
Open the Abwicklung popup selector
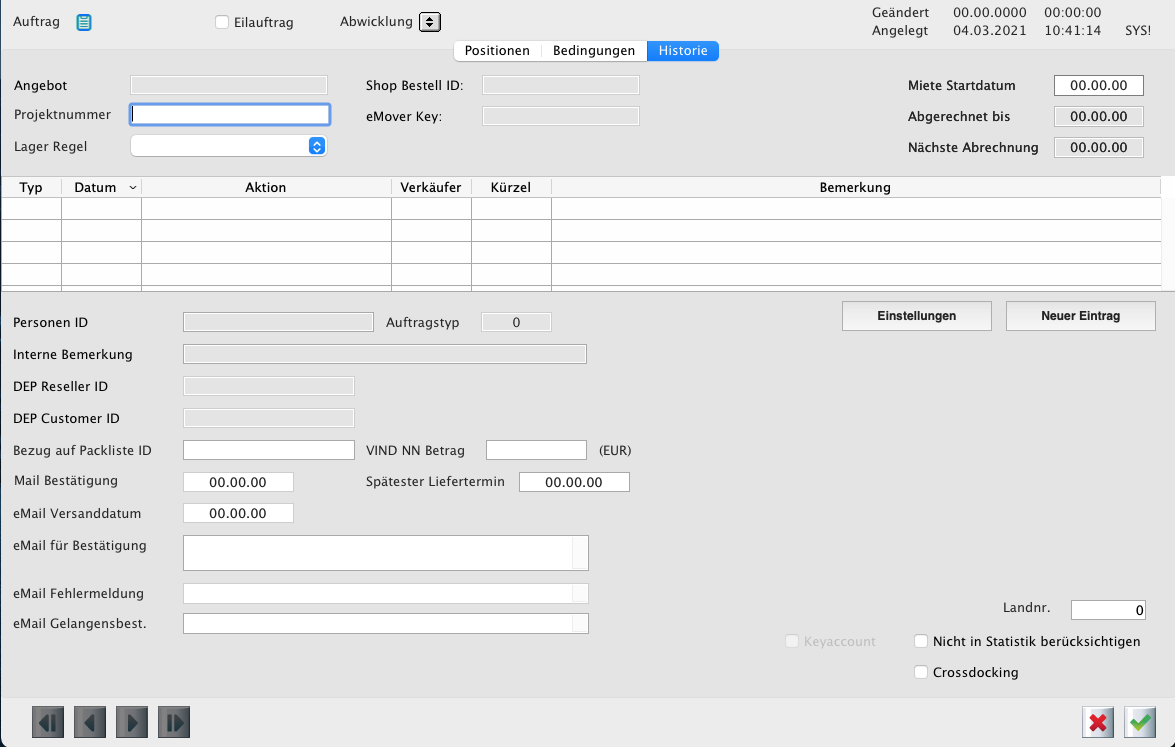(x=429, y=22)
